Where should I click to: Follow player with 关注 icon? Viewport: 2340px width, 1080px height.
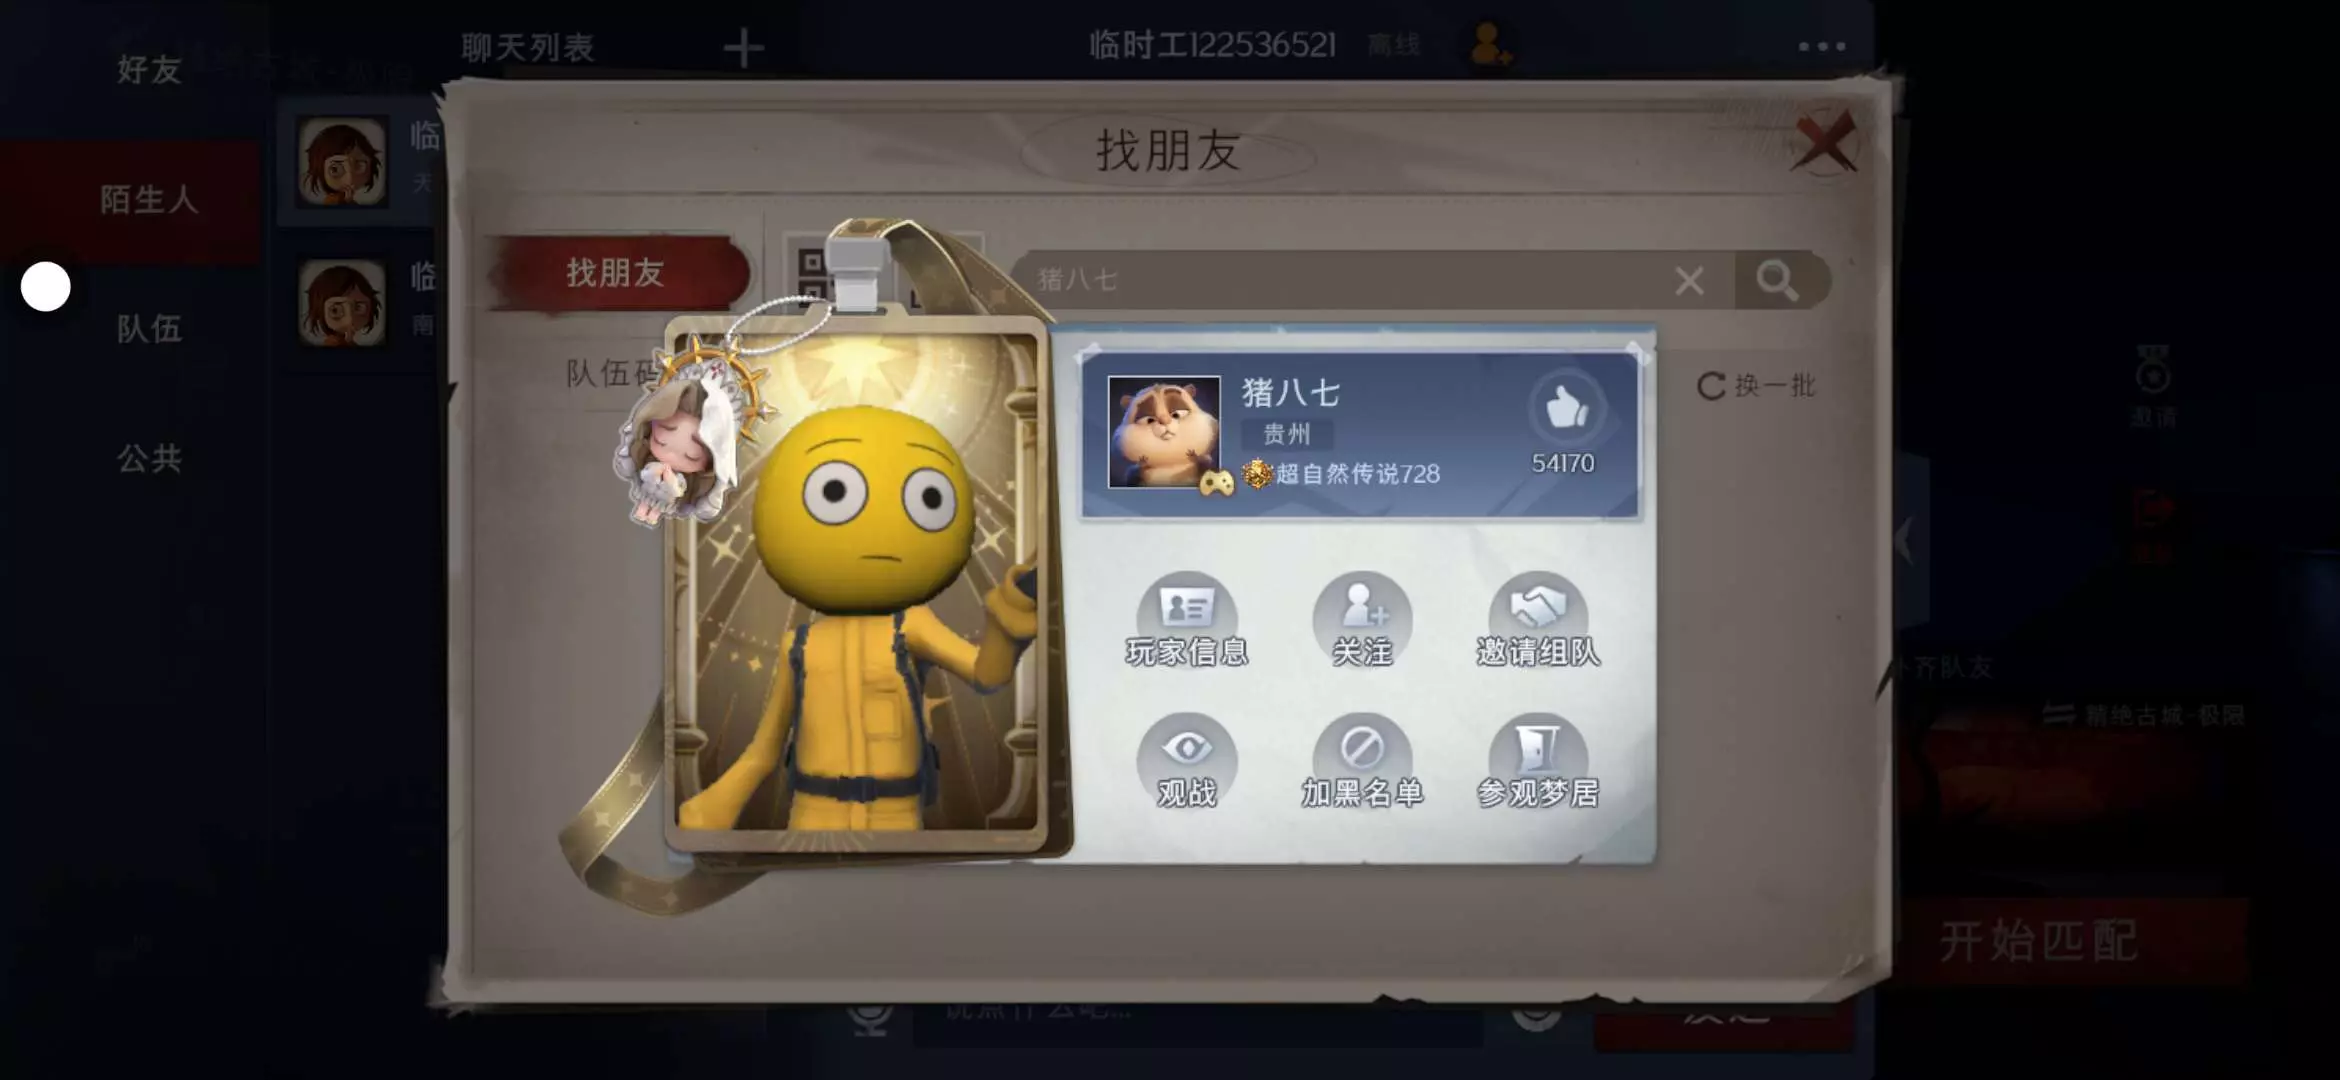pyautogui.click(x=1362, y=618)
